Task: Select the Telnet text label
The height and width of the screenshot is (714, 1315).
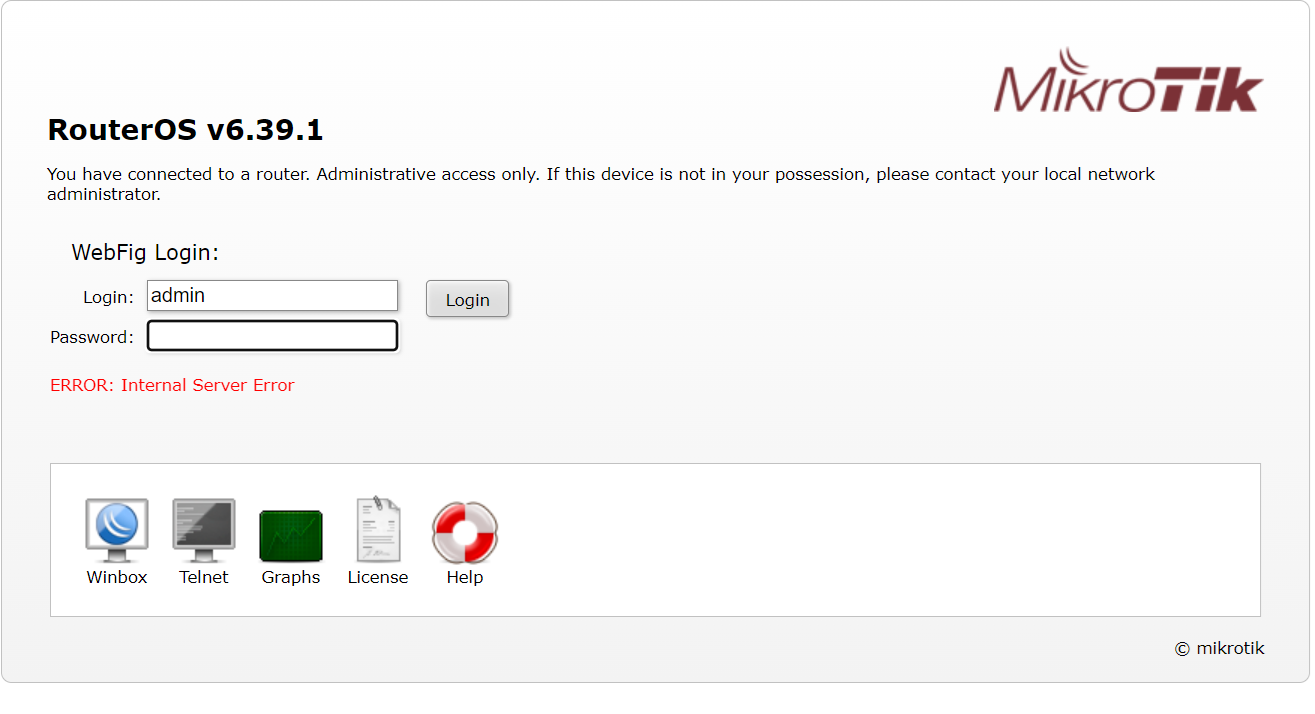Action: click(x=204, y=577)
